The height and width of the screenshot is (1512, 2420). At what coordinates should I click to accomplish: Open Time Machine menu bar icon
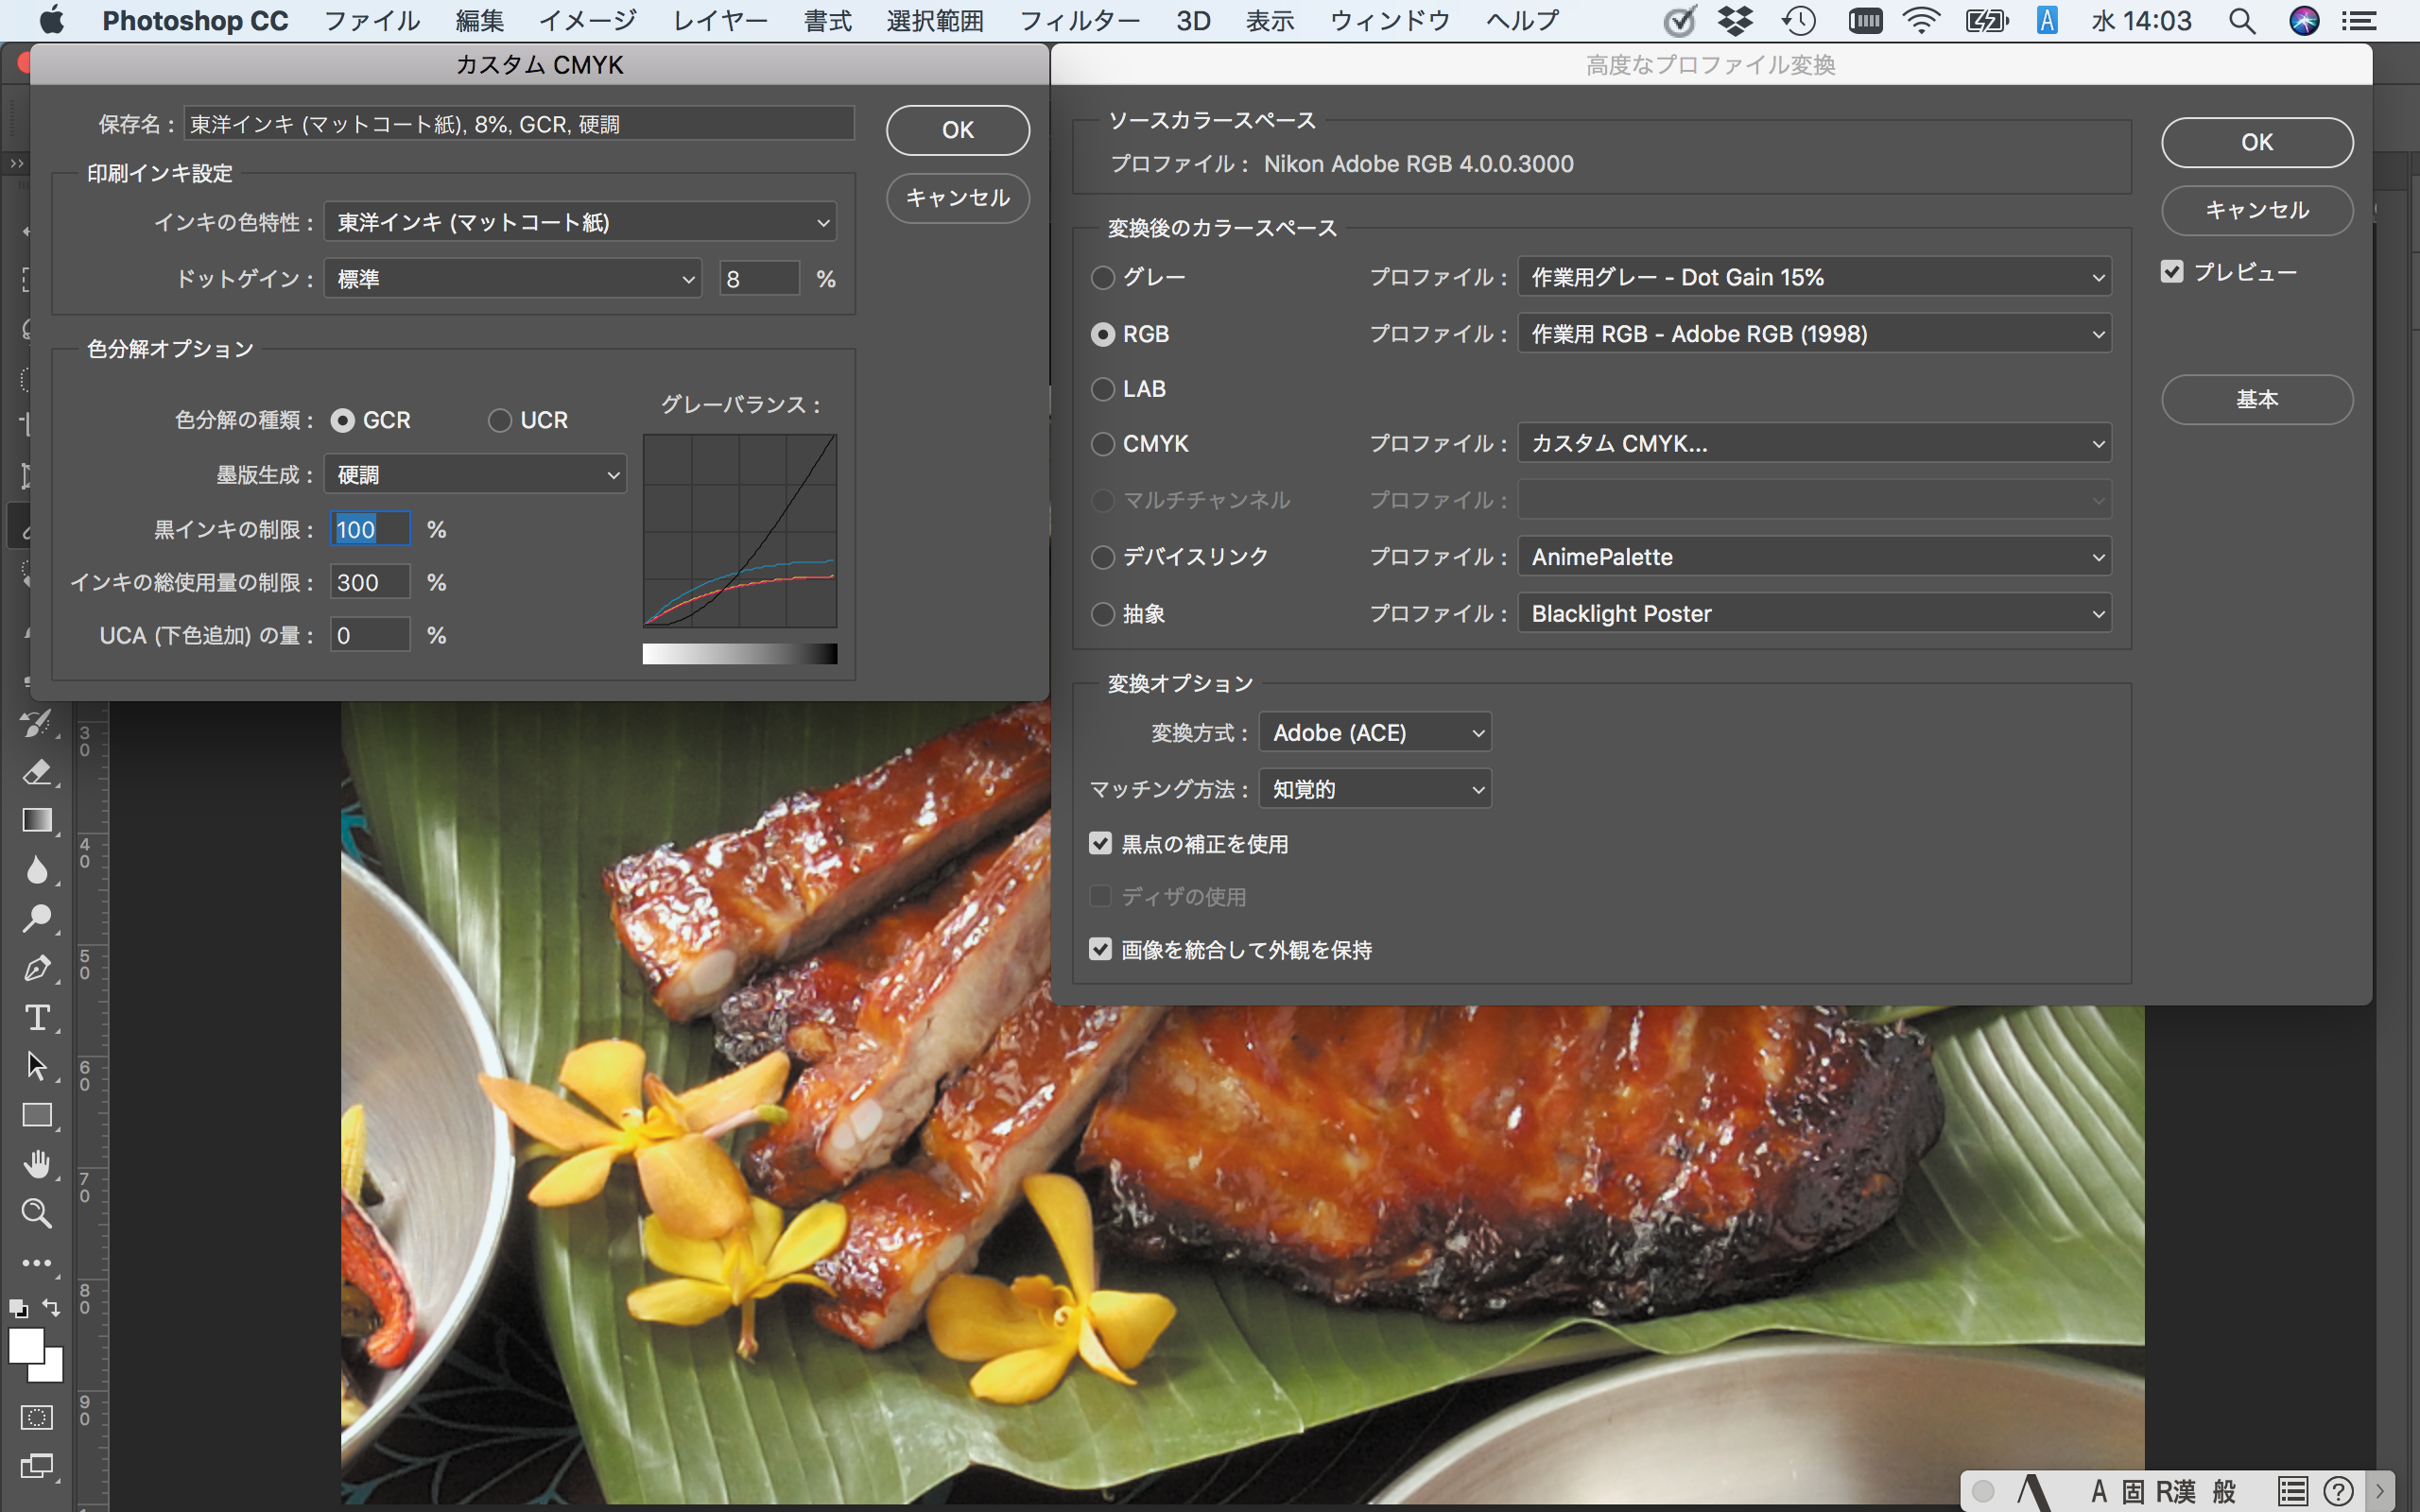(1799, 20)
